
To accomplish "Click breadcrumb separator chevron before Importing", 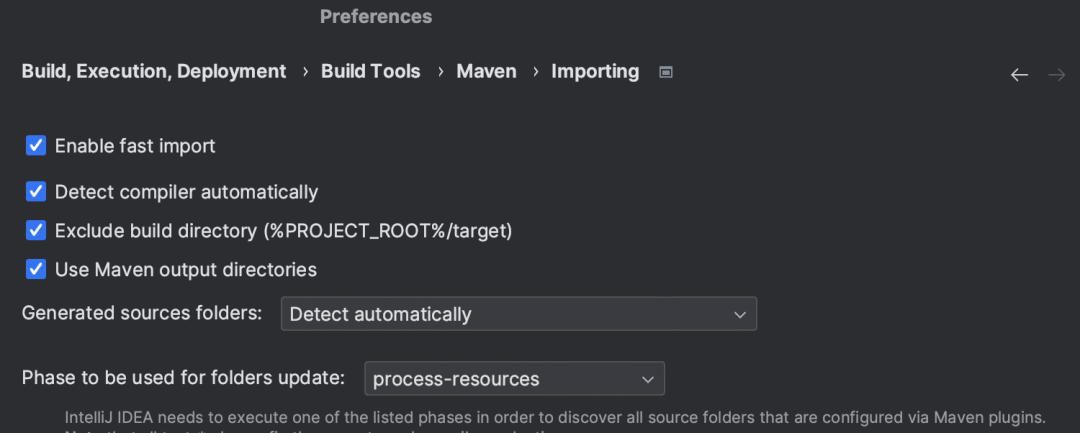I will tap(534, 72).
